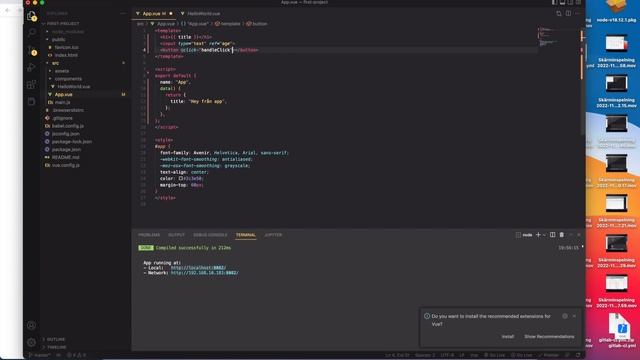640x360 pixels.
Task: Collapse the public folder
Action: point(58,40)
